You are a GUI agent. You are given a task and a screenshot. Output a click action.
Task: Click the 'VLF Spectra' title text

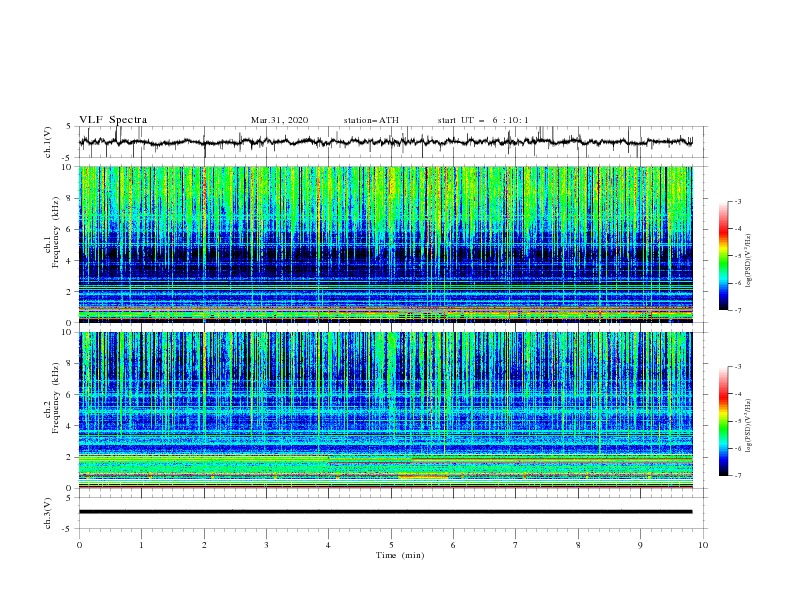[x=113, y=120]
